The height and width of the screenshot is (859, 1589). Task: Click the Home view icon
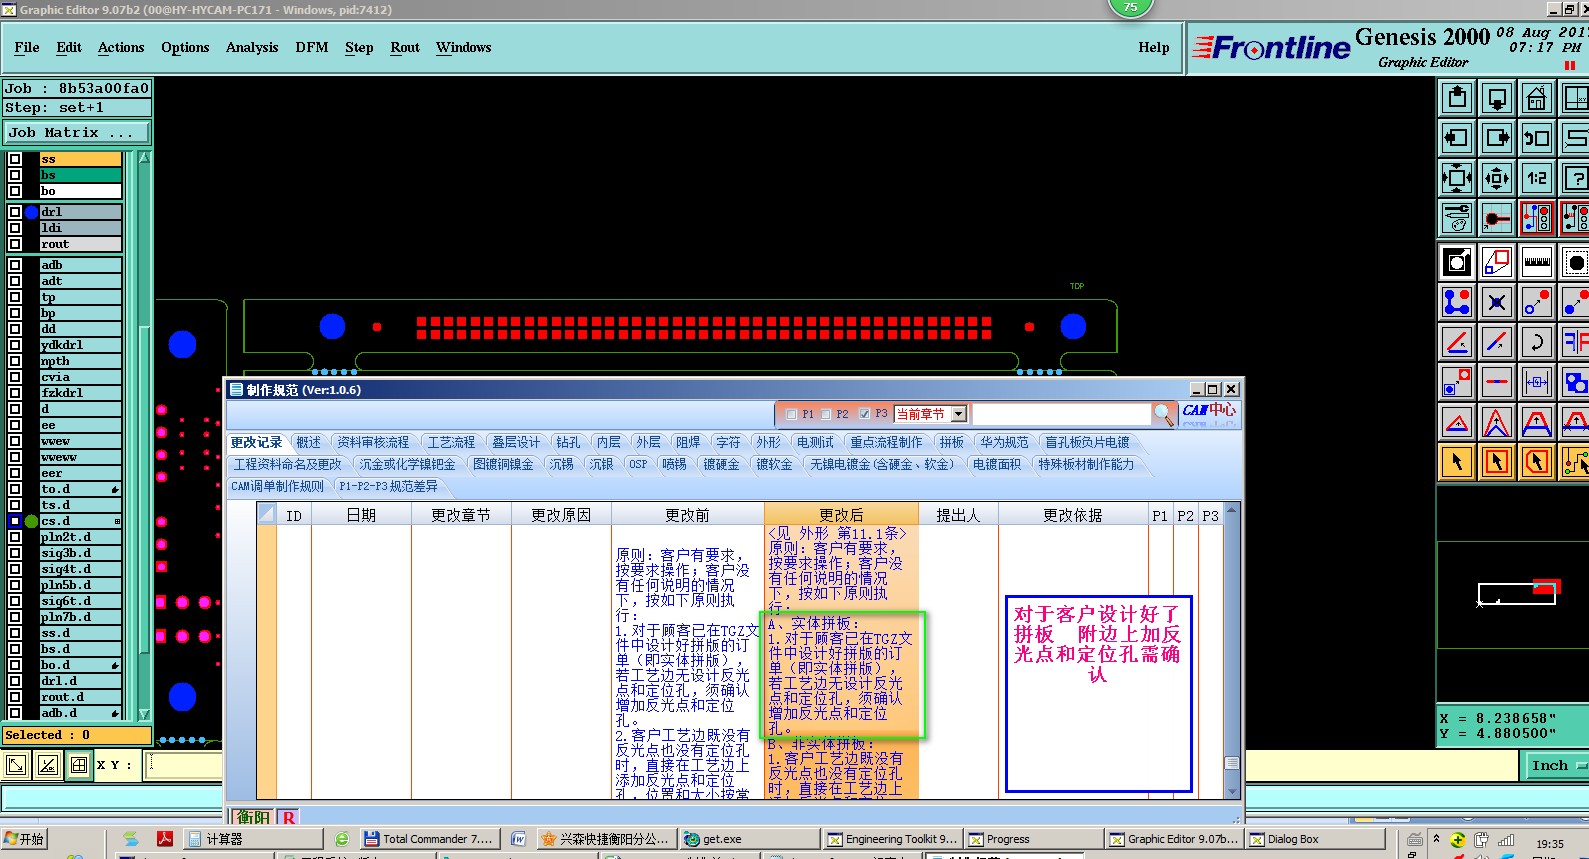tap(1536, 98)
